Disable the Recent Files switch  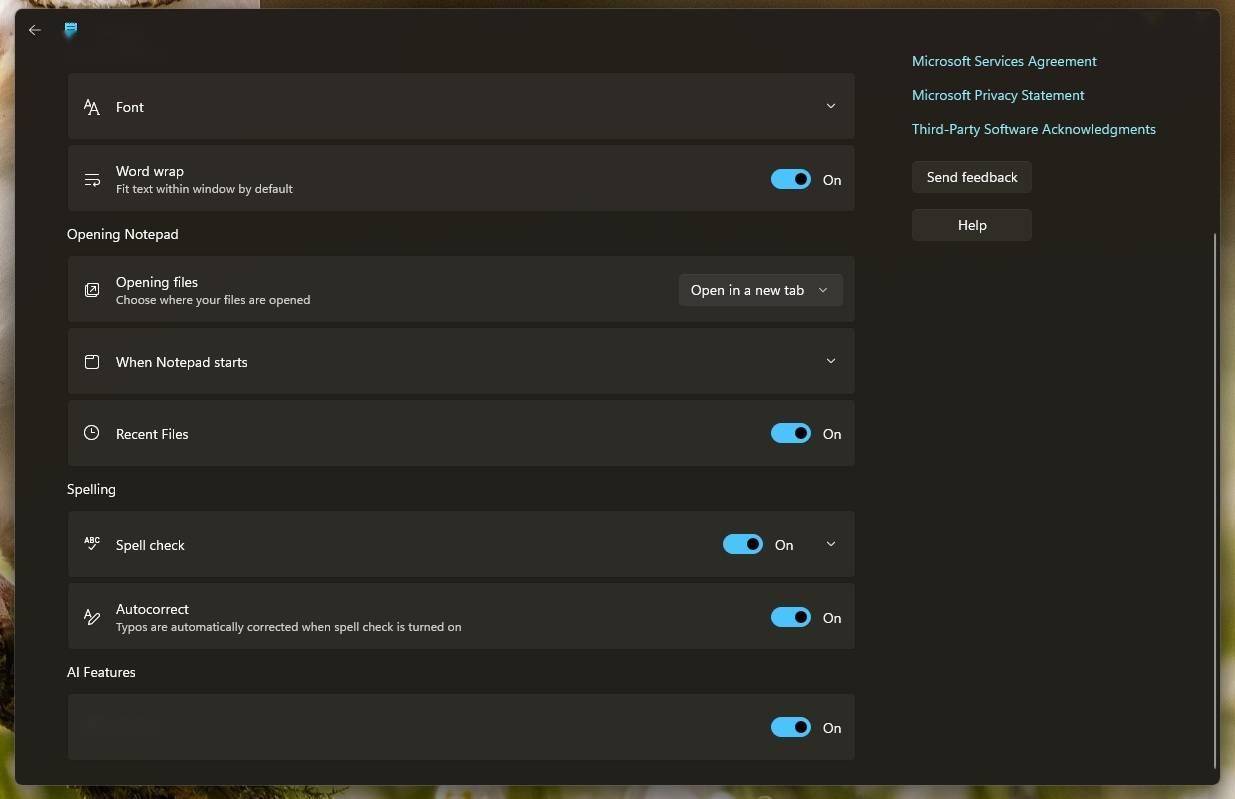(x=791, y=433)
